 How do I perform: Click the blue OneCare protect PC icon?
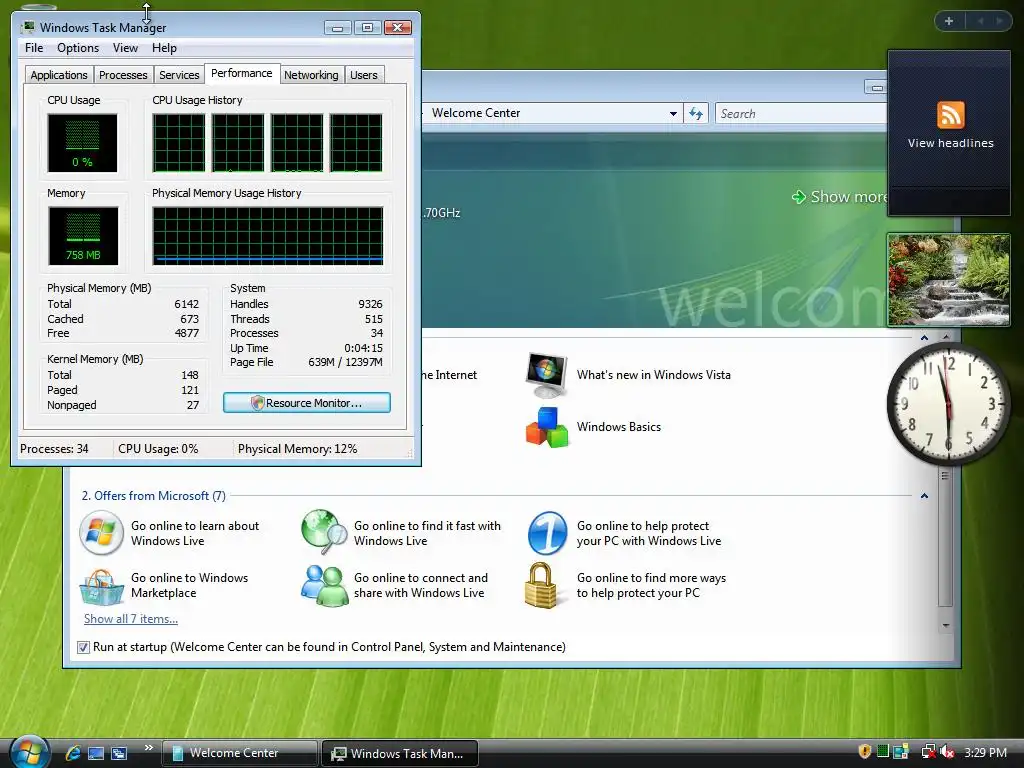click(x=547, y=533)
